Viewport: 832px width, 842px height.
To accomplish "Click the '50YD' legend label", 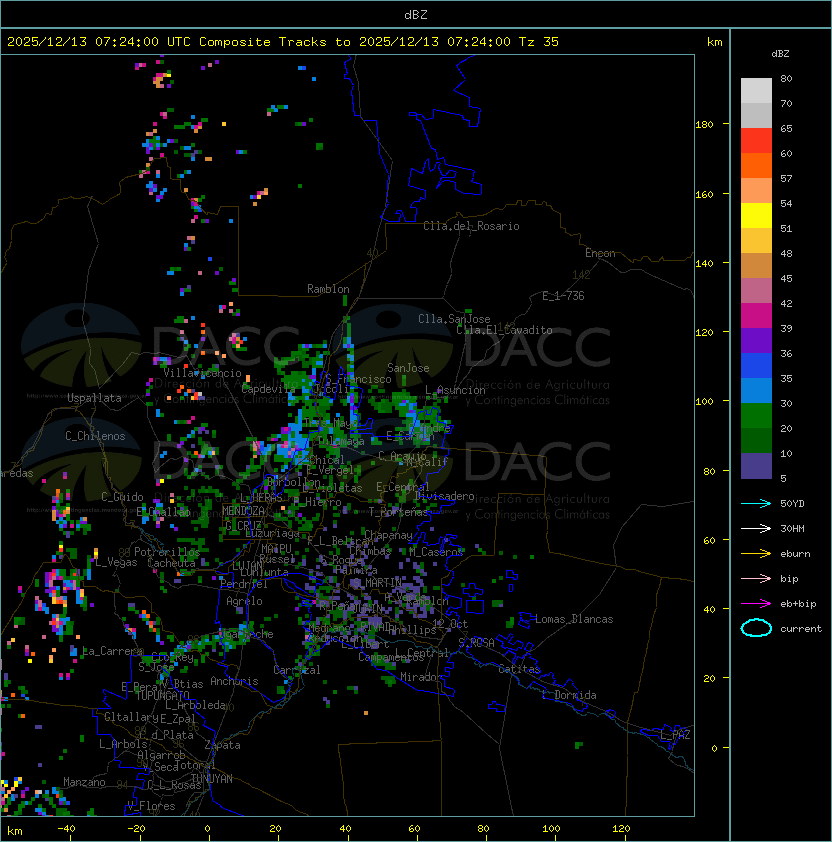I will pyautogui.click(x=792, y=503).
